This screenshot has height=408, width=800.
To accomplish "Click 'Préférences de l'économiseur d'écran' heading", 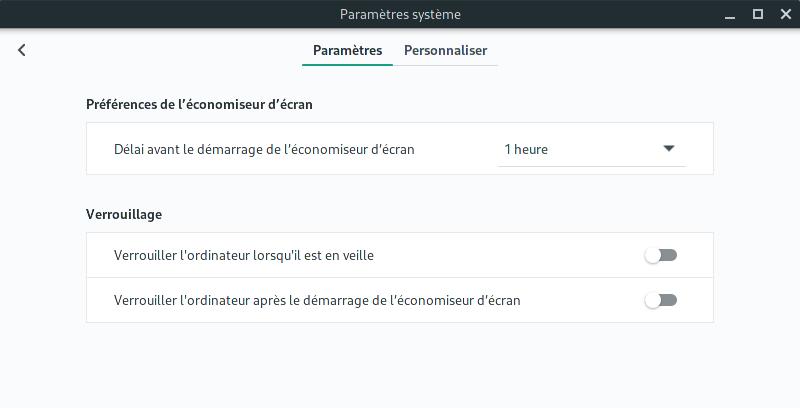I will [199, 105].
